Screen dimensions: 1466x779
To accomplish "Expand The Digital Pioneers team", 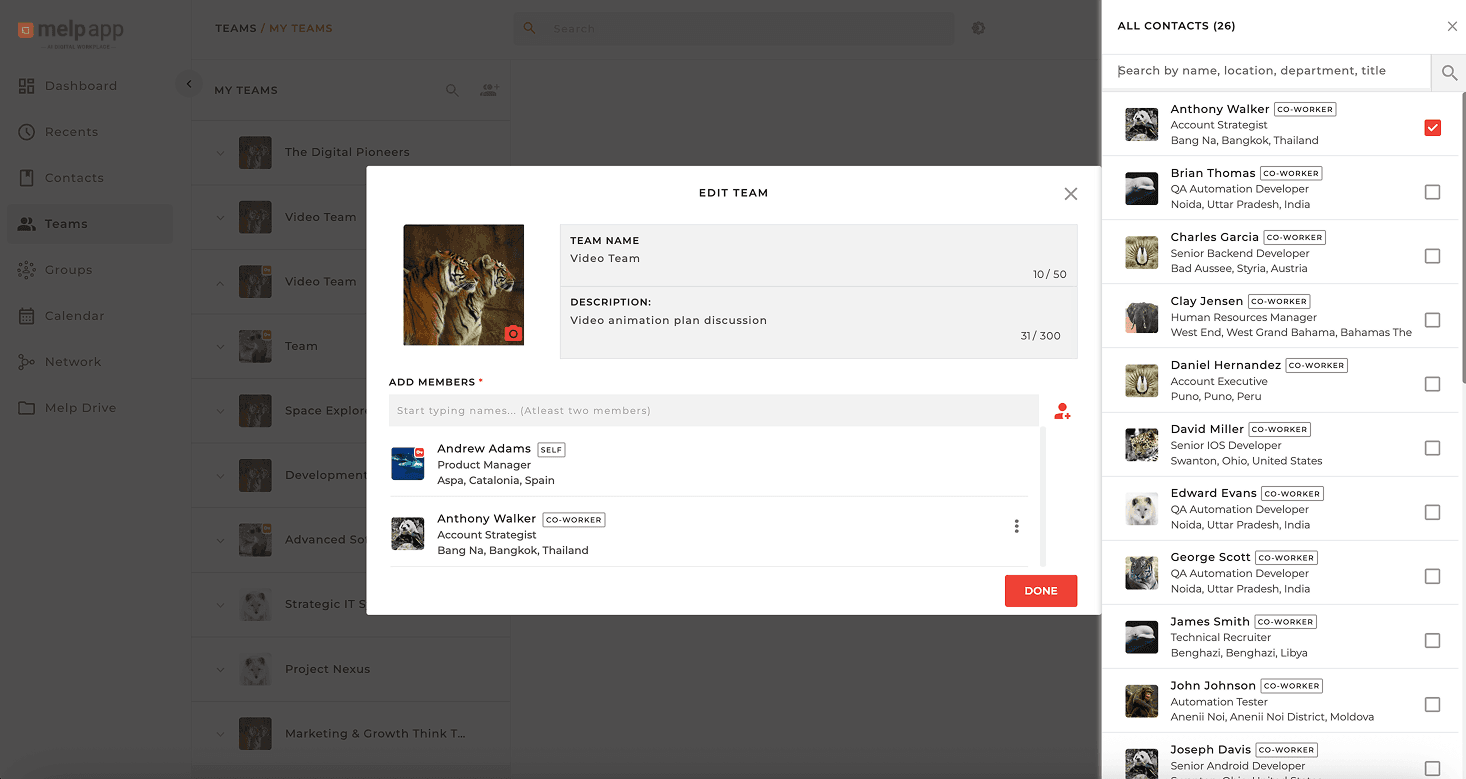I will [220, 152].
